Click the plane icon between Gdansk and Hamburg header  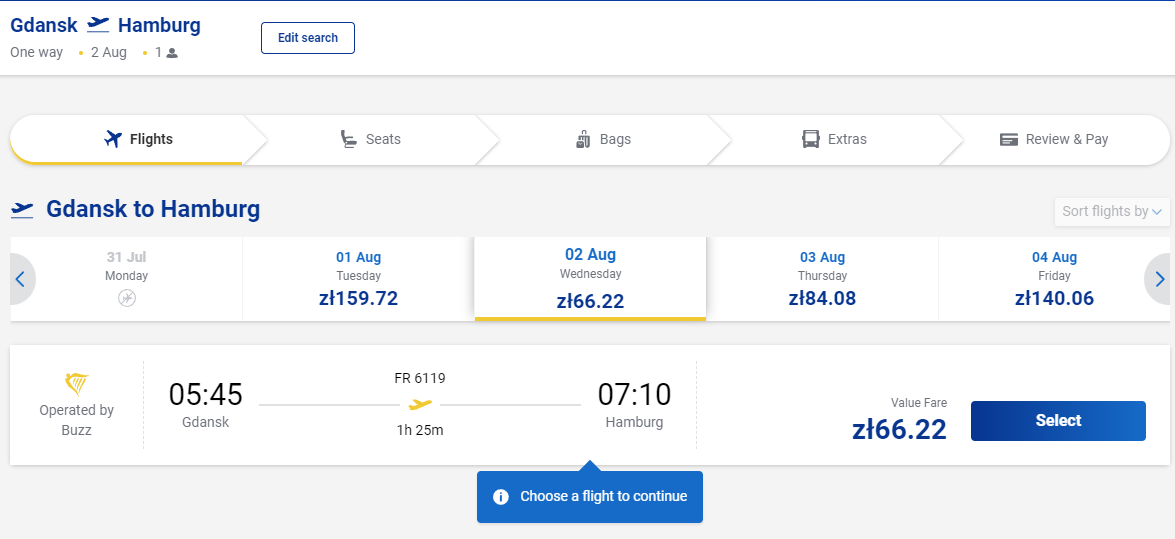pos(98,25)
